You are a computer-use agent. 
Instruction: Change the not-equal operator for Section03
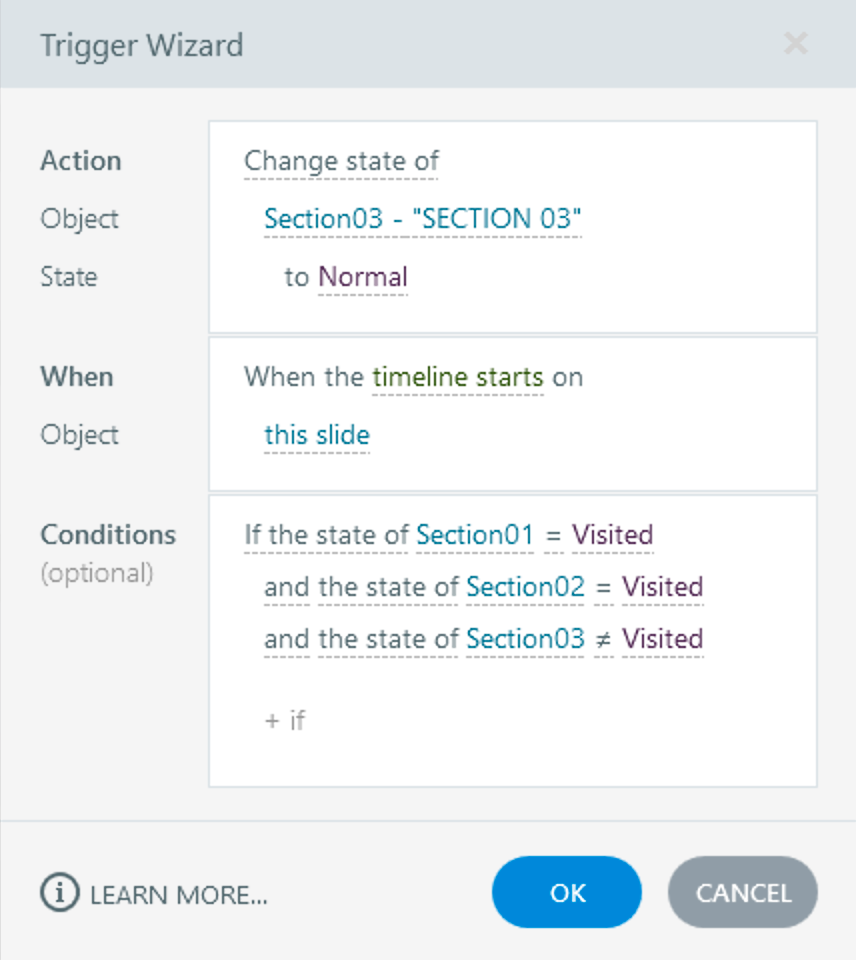pos(603,639)
